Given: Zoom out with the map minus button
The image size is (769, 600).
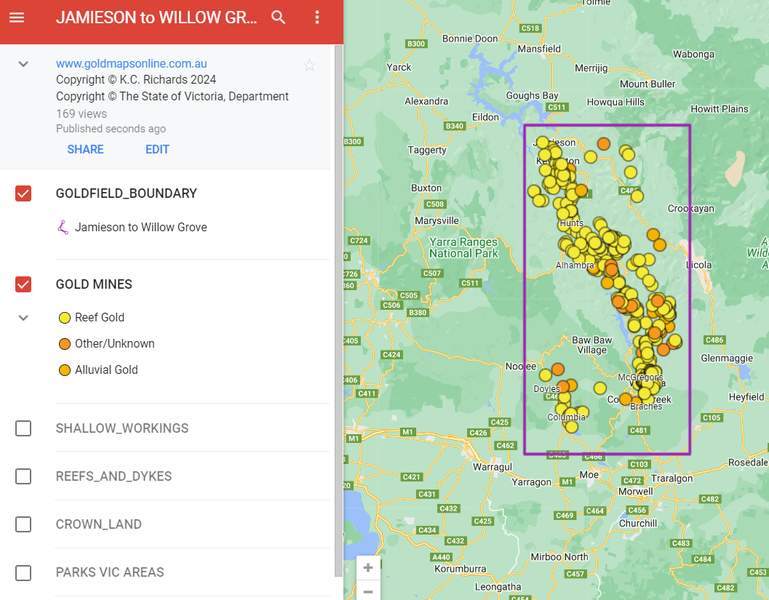Looking at the screenshot, I should [x=368, y=591].
